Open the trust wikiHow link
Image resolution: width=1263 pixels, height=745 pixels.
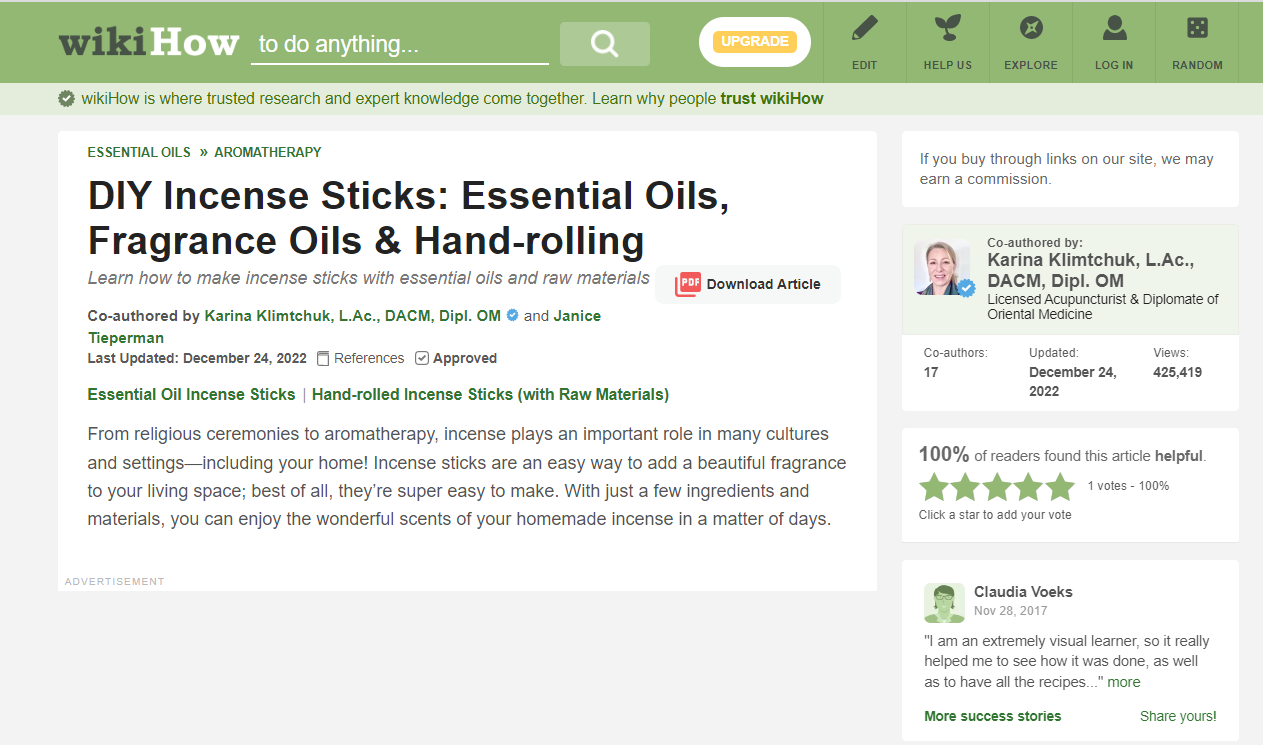click(771, 99)
